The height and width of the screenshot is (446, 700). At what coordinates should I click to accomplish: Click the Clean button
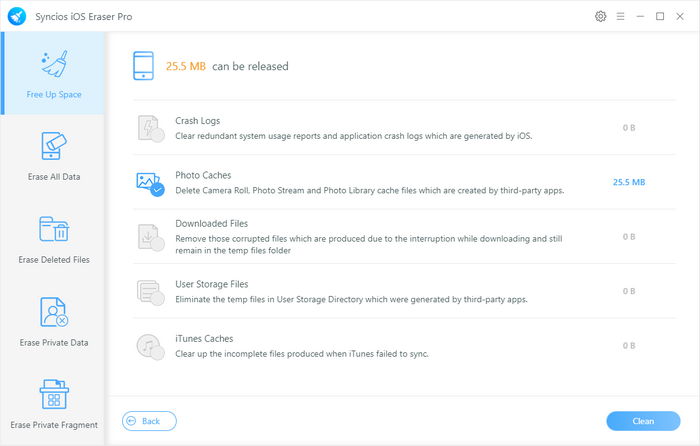tap(643, 421)
